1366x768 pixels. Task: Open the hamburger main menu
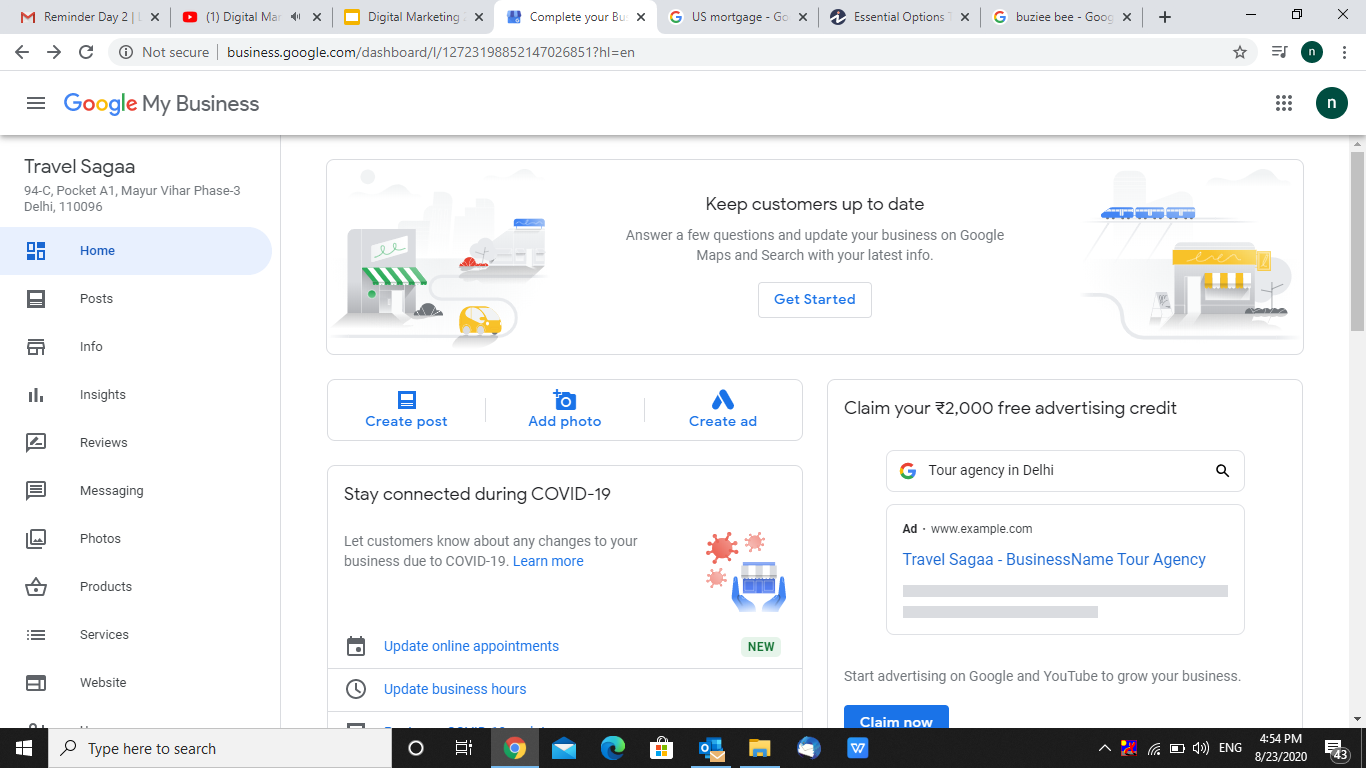pyautogui.click(x=36, y=103)
